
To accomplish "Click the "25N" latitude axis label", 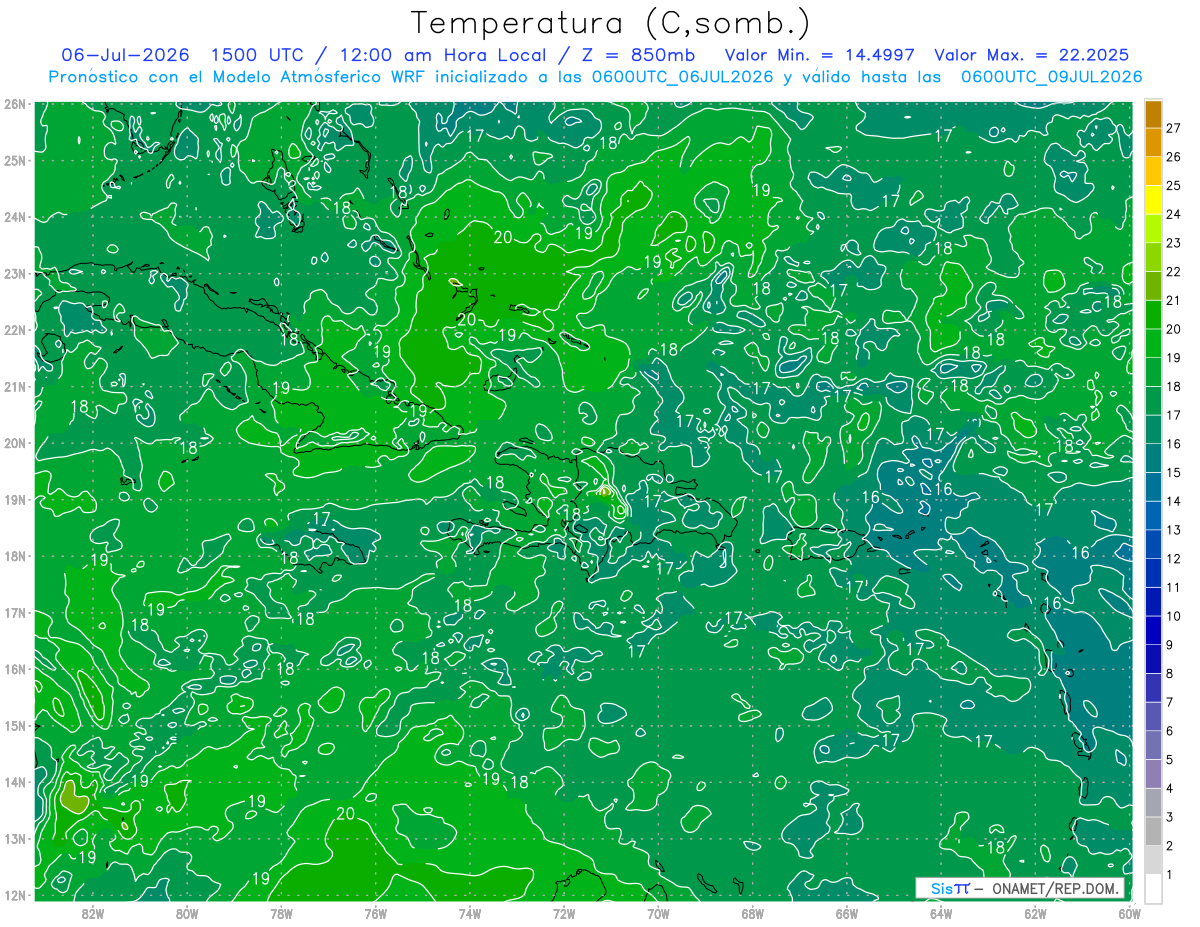I will tap(15, 161).
